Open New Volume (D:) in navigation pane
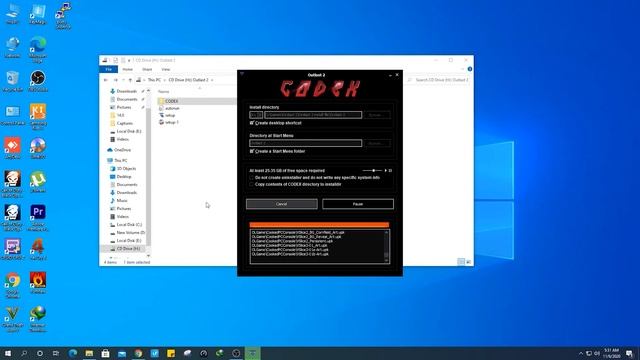The image size is (640, 360). point(130,233)
